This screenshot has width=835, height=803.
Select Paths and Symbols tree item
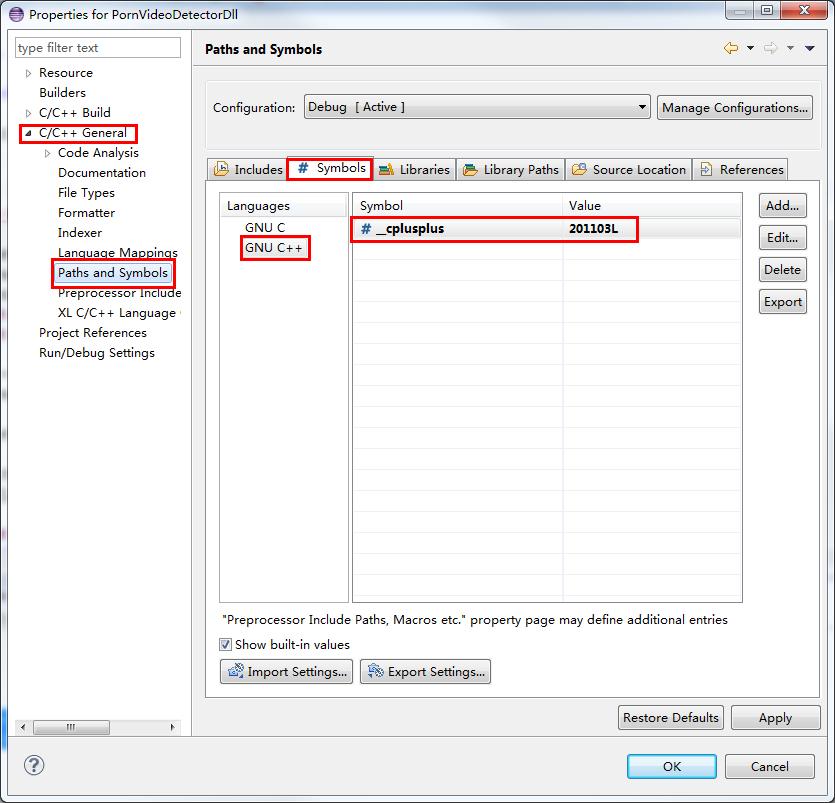pos(113,273)
